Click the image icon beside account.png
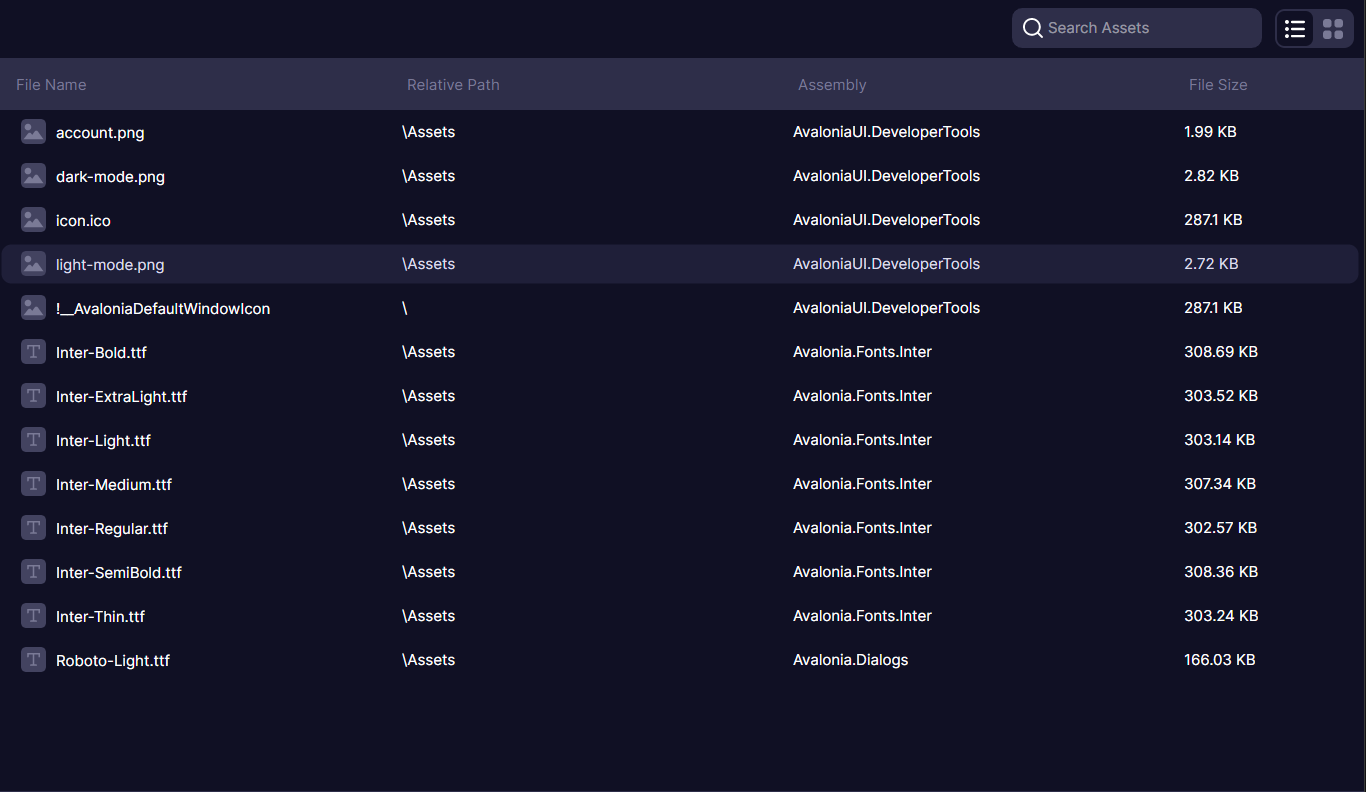This screenshot has width=1366, height=792. 33,131
